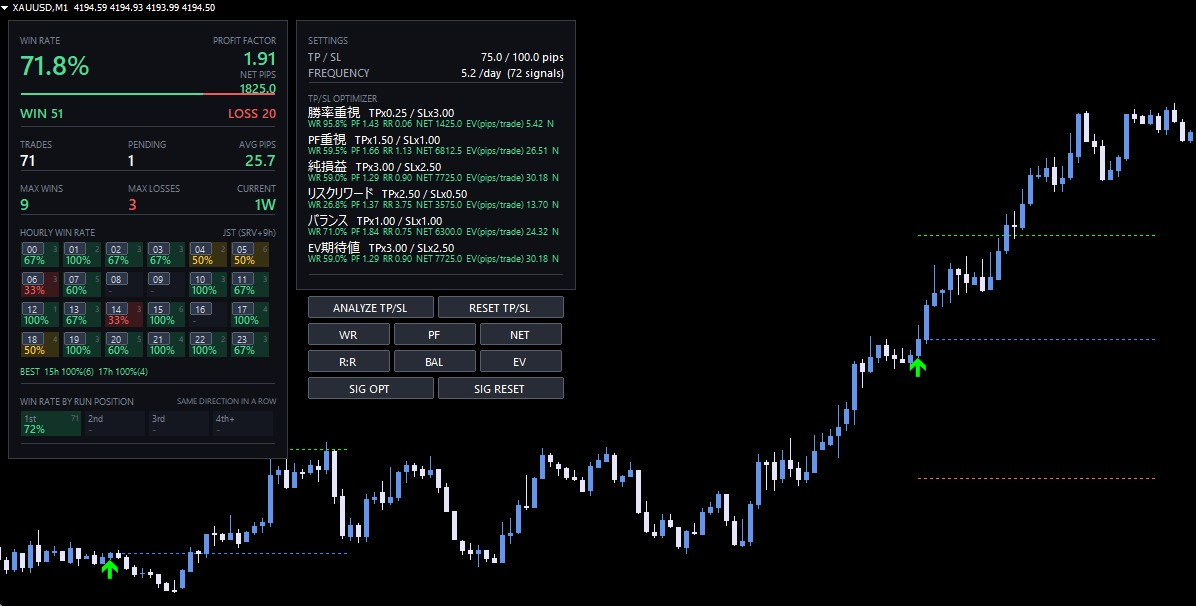Click the 1st run position 72% cell

pos(50,424)
